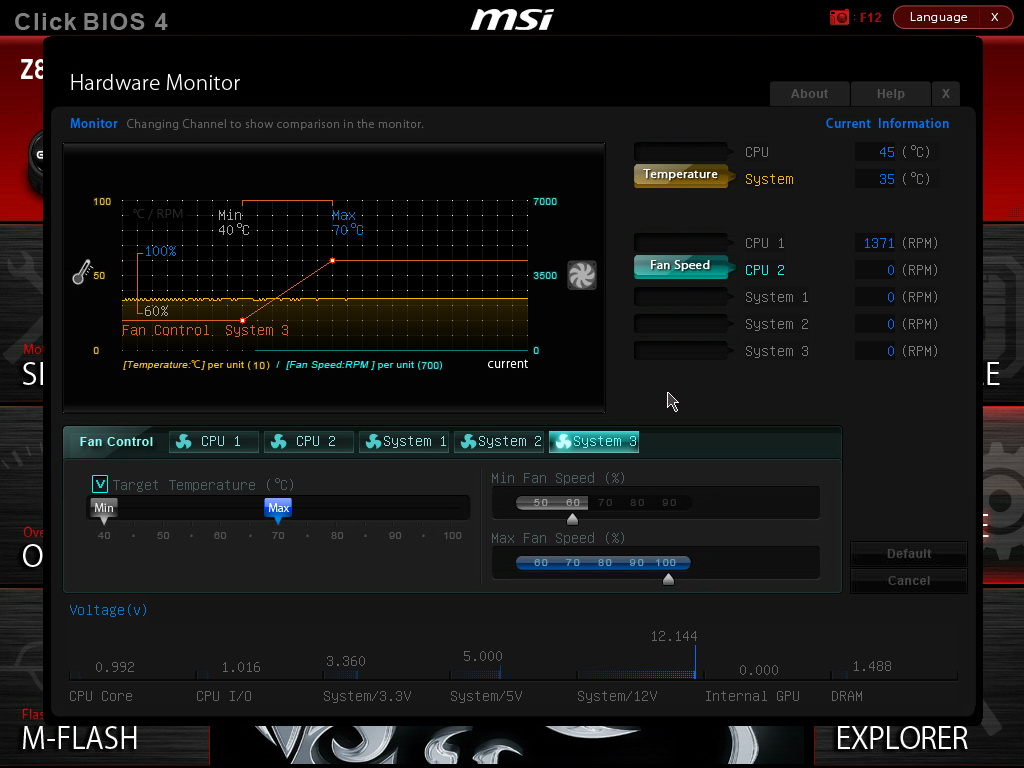Select the CPU 1 fan control tab
Viewport: 1024px width, 768px height.
point(214,441)
